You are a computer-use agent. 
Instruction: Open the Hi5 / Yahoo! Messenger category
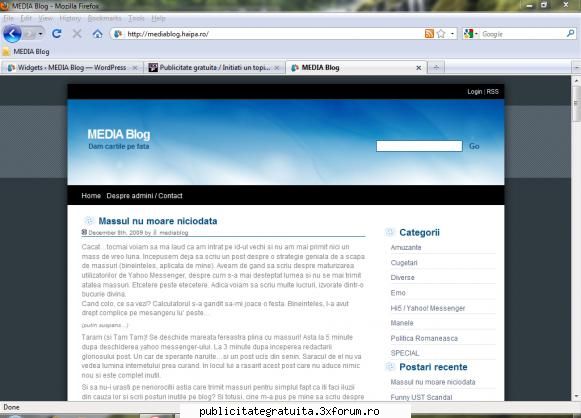[x=428, y=308]
